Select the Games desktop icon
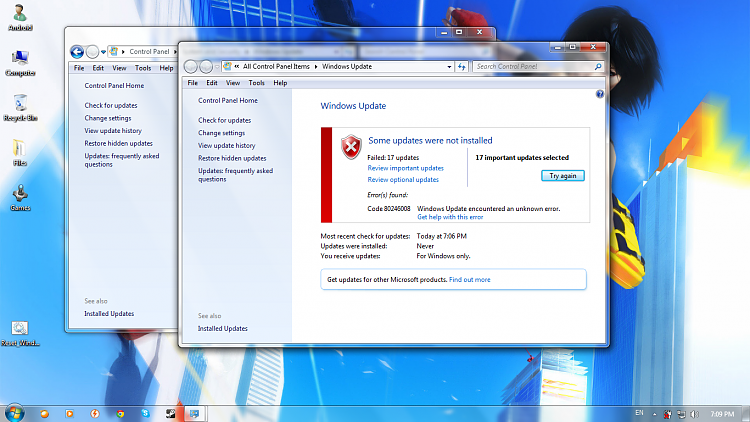The width and height of the screenshot is (750, 422). pos(20,198)
